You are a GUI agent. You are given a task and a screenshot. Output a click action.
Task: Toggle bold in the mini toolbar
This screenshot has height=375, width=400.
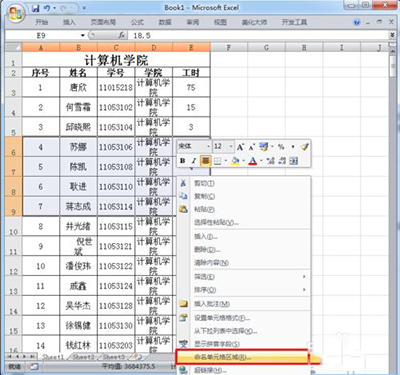coord(182,161)
